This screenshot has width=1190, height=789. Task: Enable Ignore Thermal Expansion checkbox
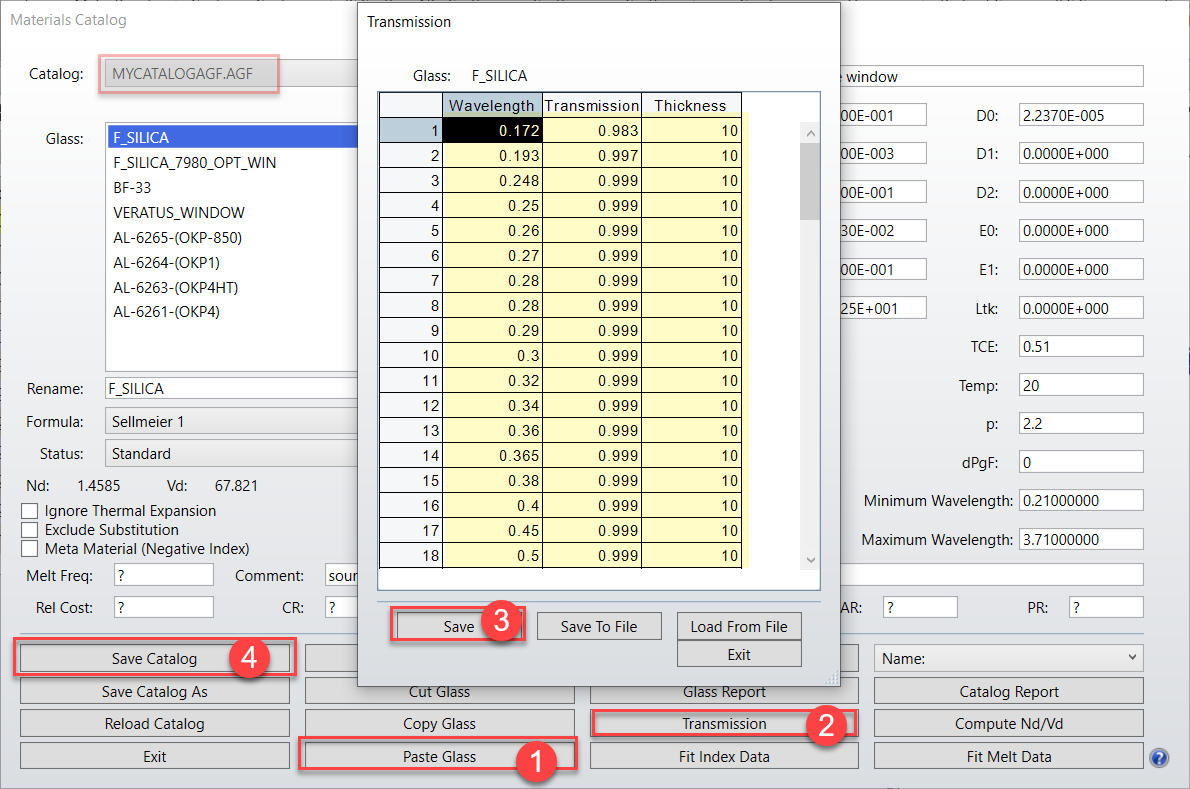[x=30, y=511]
